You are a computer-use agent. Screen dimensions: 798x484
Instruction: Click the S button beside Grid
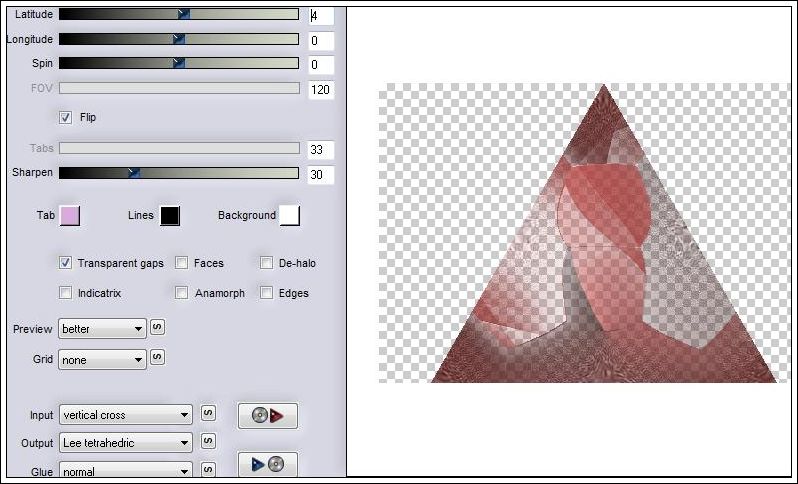pyautogui.click(x=157, y=358)
